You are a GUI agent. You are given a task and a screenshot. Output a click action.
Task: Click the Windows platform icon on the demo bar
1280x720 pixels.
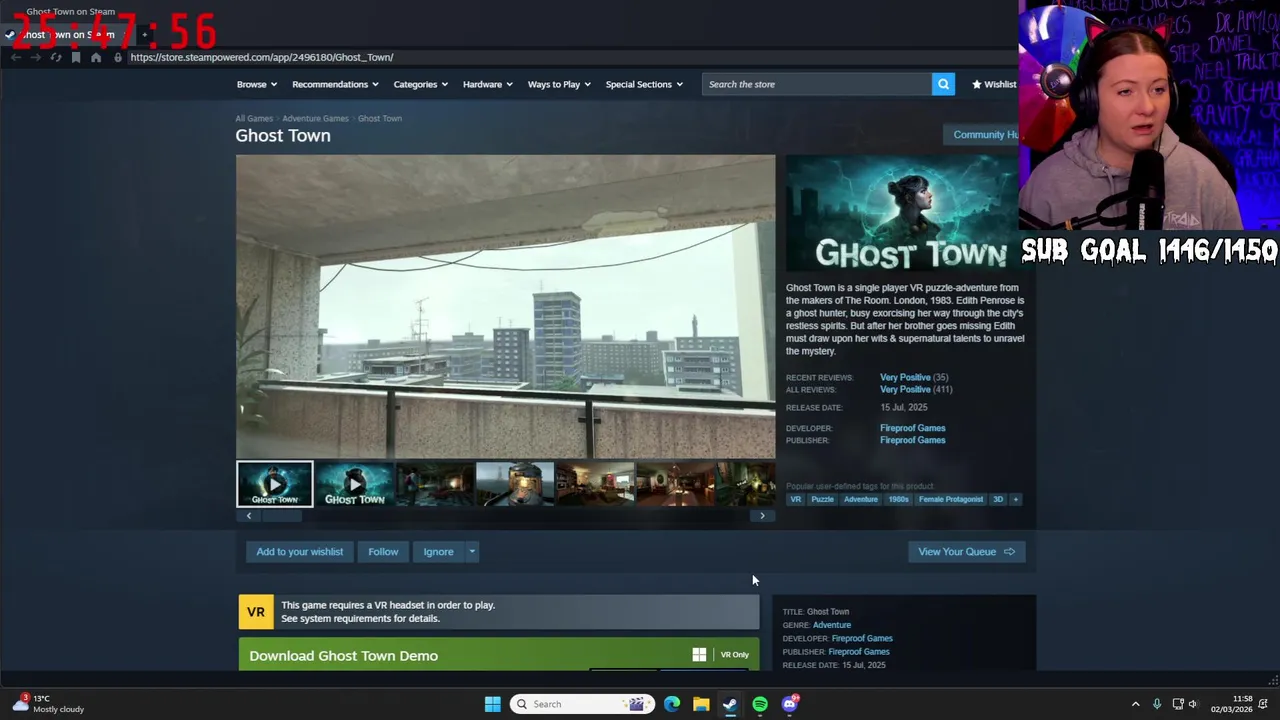coord(699,655)
